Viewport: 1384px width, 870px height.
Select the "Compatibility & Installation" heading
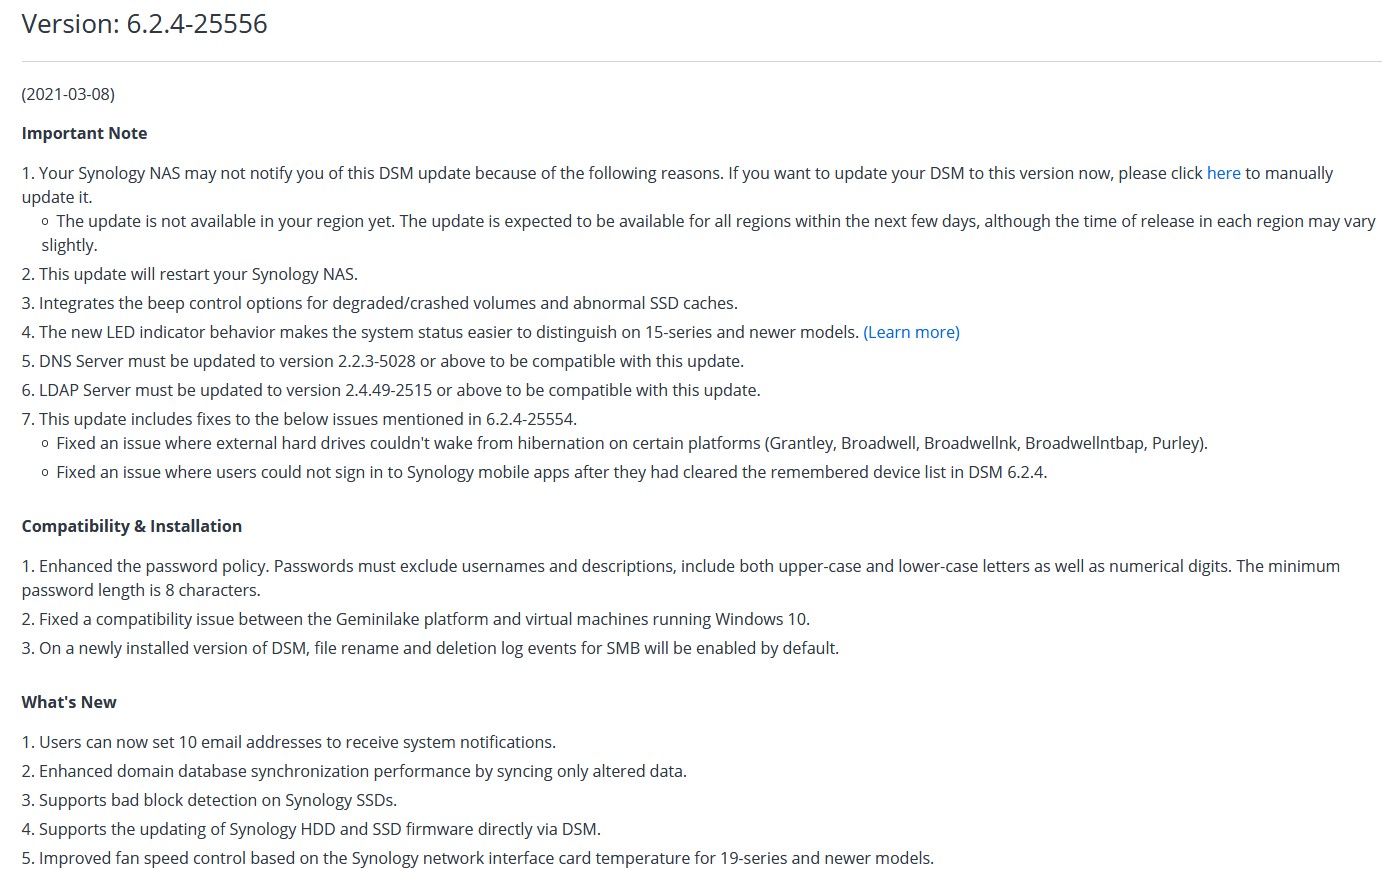click(x=132, y=526)
